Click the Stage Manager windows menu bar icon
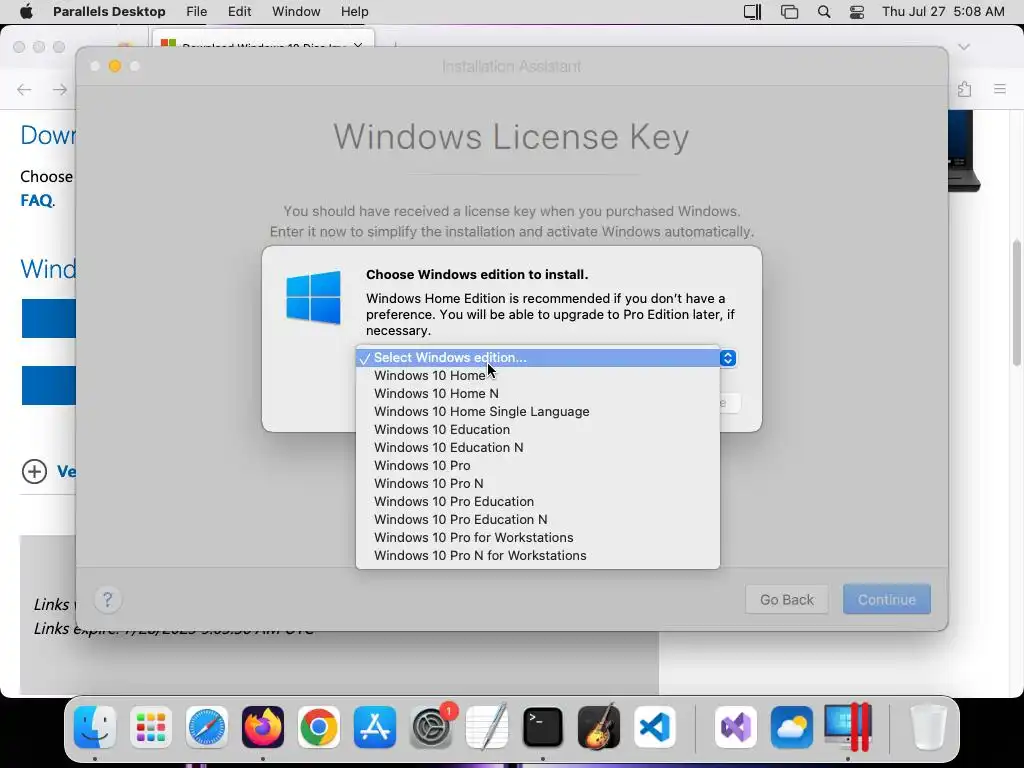 789,12
